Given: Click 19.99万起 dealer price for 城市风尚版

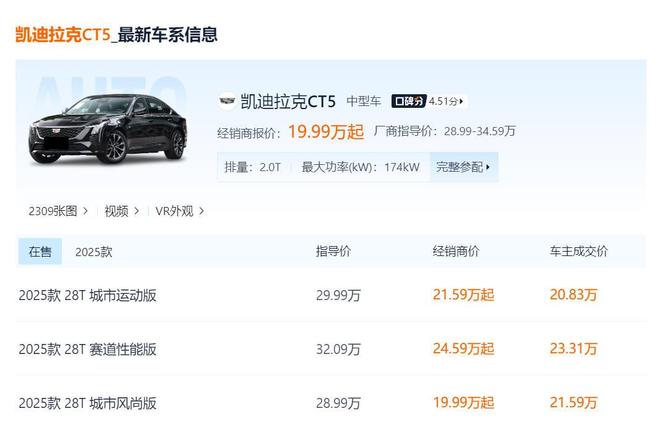Looking at the screenshot, I should click(x=463, y=403).
